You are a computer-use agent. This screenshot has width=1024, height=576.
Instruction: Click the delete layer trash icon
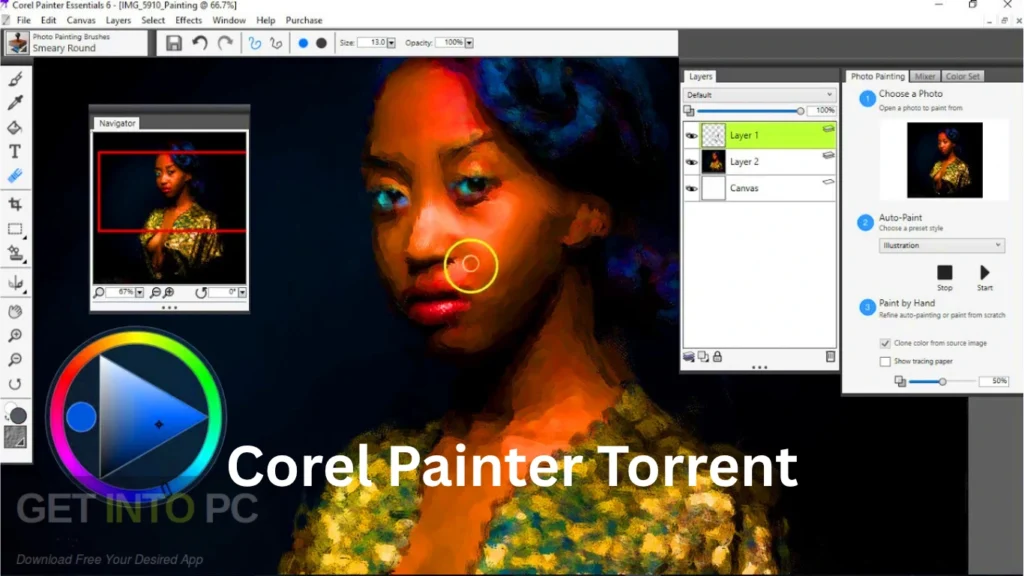tap(829, 356)
